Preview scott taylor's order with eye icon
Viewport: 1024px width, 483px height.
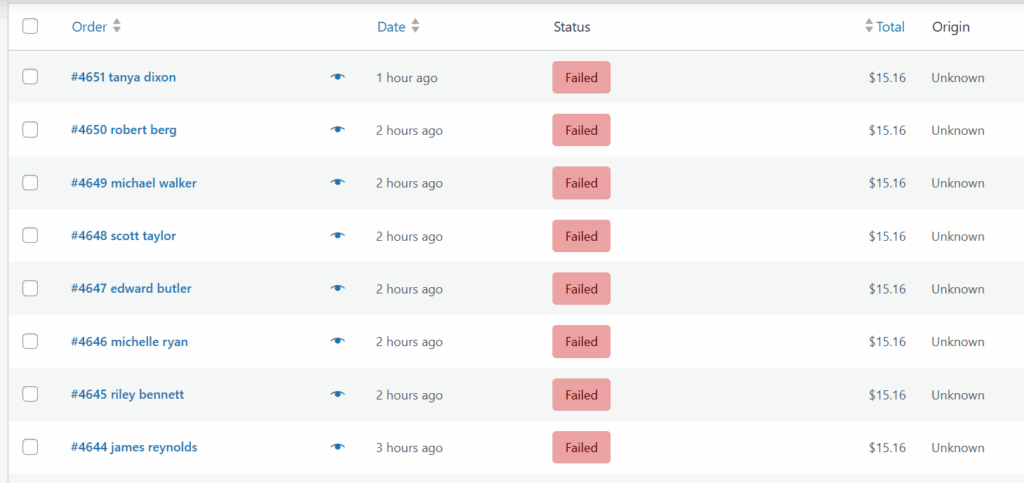(338, 236)
